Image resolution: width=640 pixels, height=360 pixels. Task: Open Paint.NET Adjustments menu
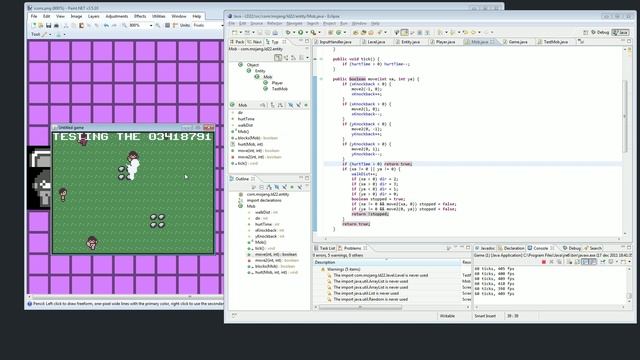[117, 16]
